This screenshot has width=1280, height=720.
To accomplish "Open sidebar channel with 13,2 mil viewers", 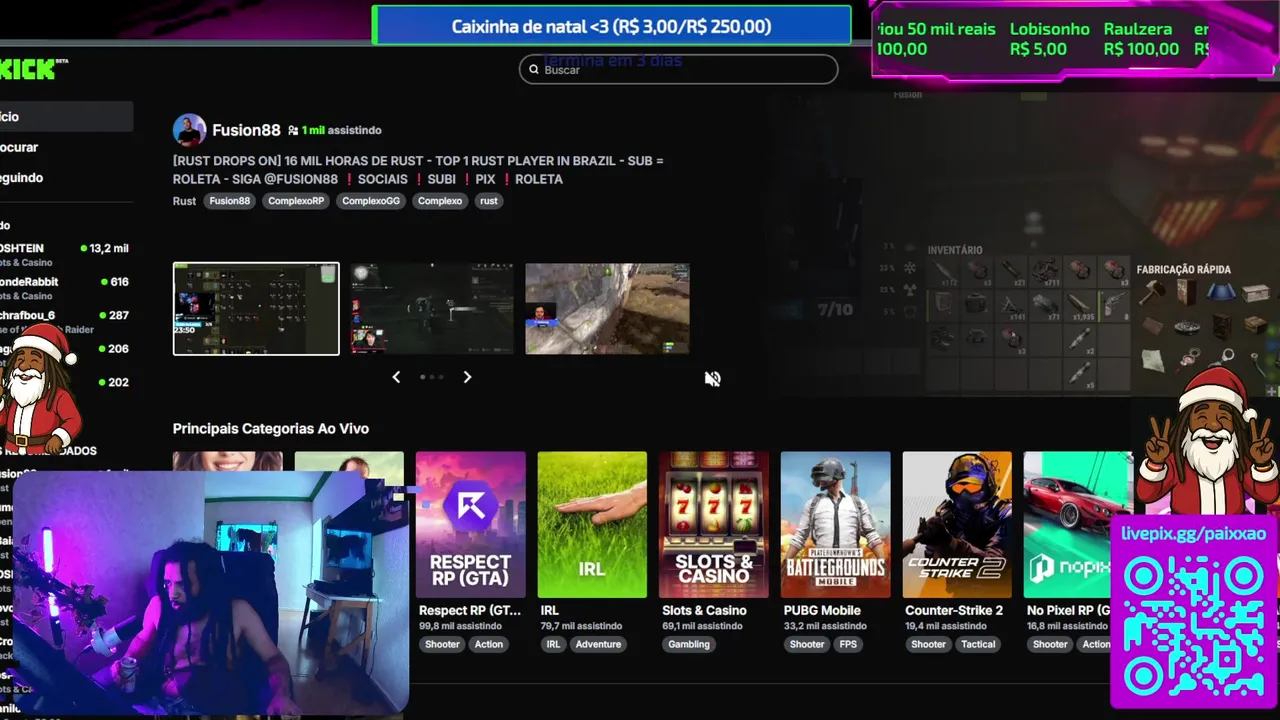I will coord(66,254).
